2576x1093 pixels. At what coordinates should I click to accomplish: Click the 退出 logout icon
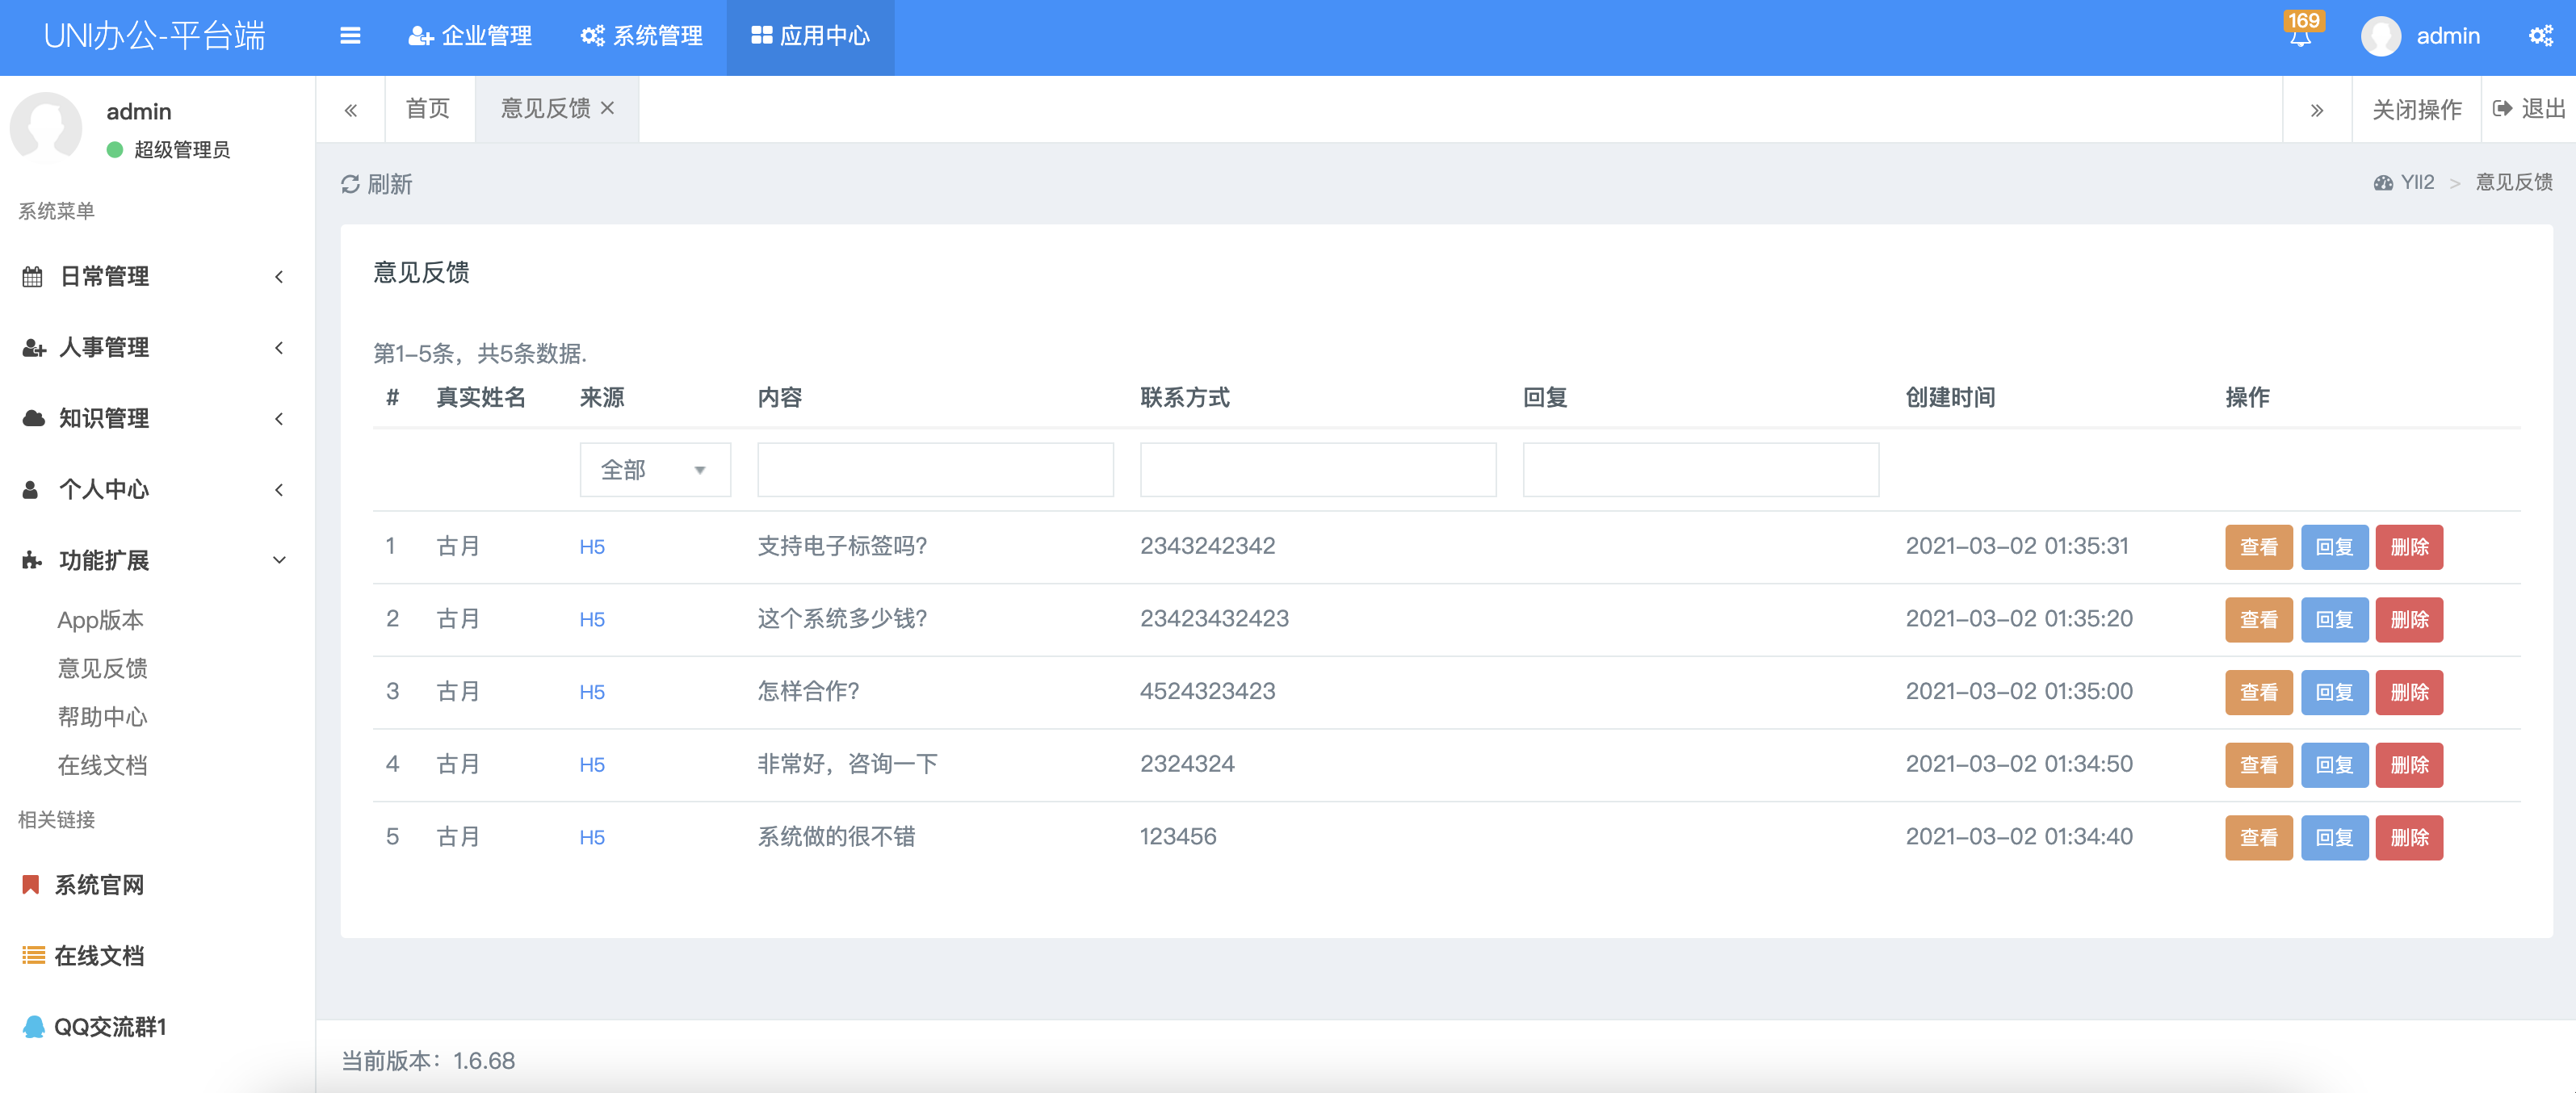coord(2503,108)
